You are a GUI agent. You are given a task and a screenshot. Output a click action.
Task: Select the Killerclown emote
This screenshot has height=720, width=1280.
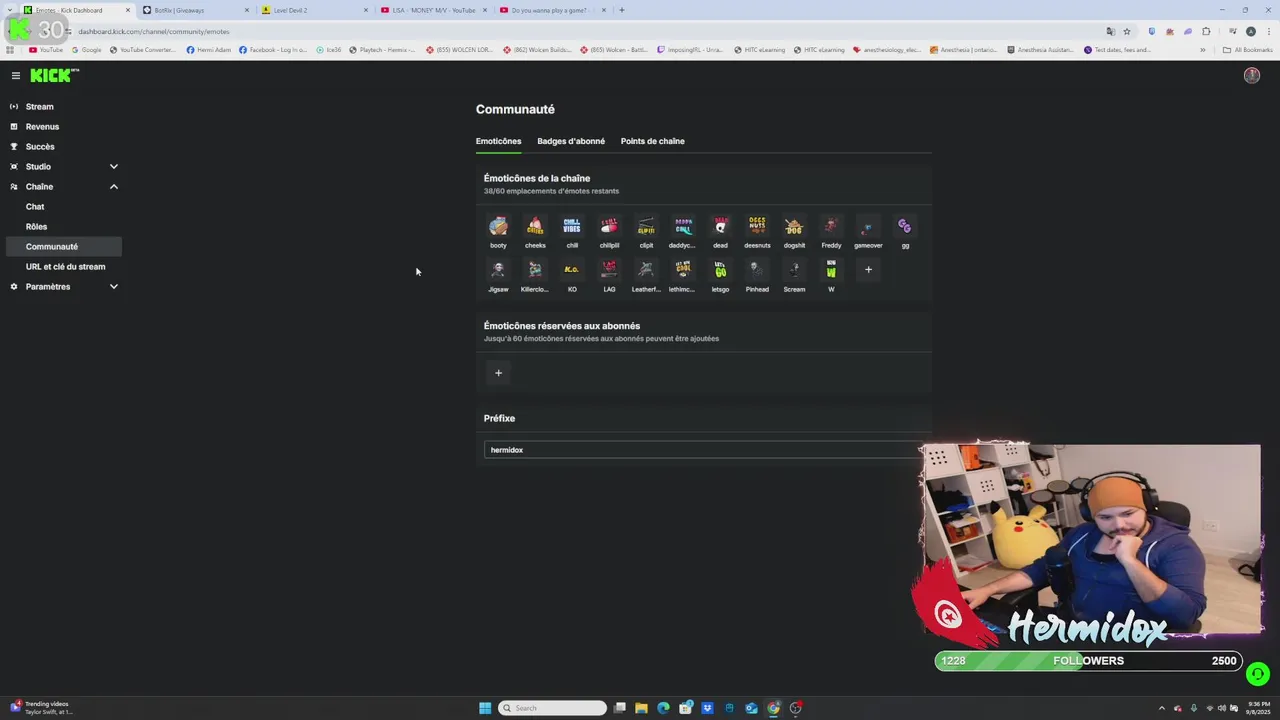[x=535, y=270]
